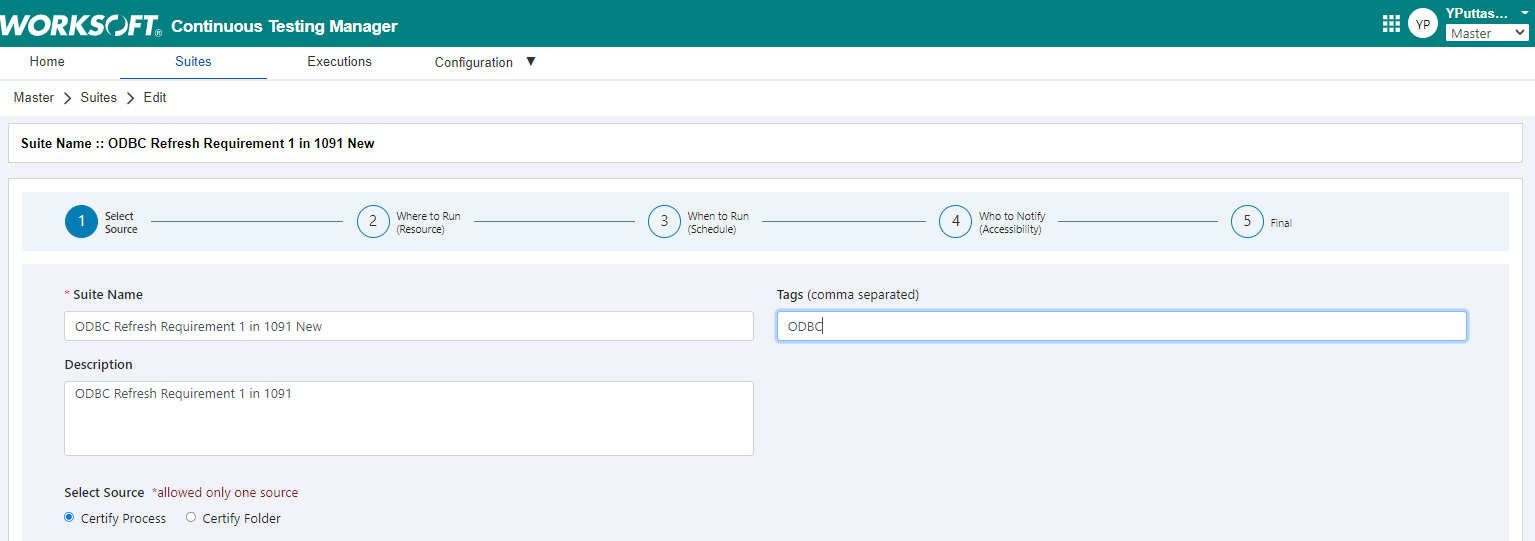Jump to step 3 When to Run
Screen dimensions: 1535x541
pyautogui.click(x=664, y=222)
